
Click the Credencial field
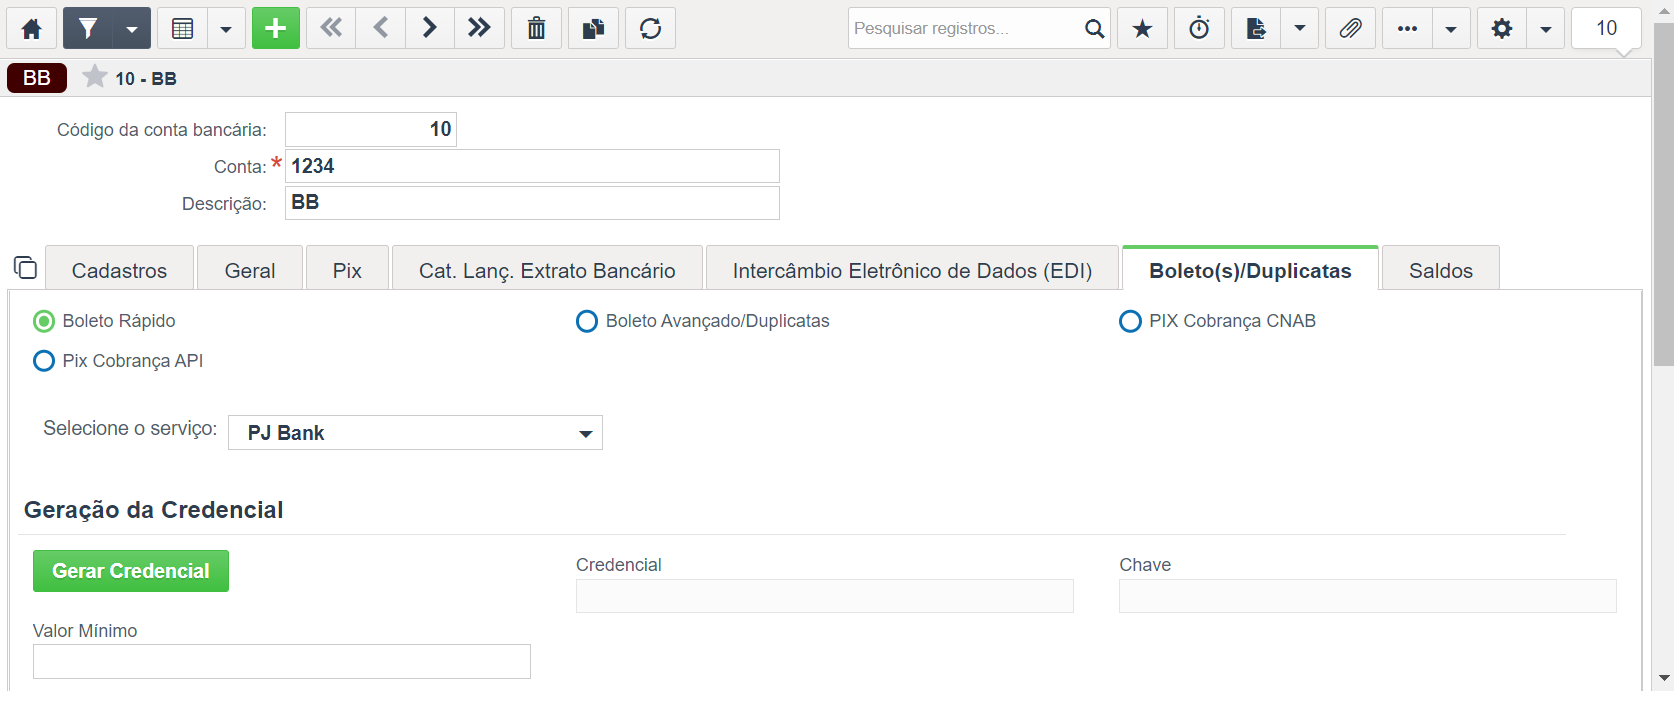[x=825, y=596]
